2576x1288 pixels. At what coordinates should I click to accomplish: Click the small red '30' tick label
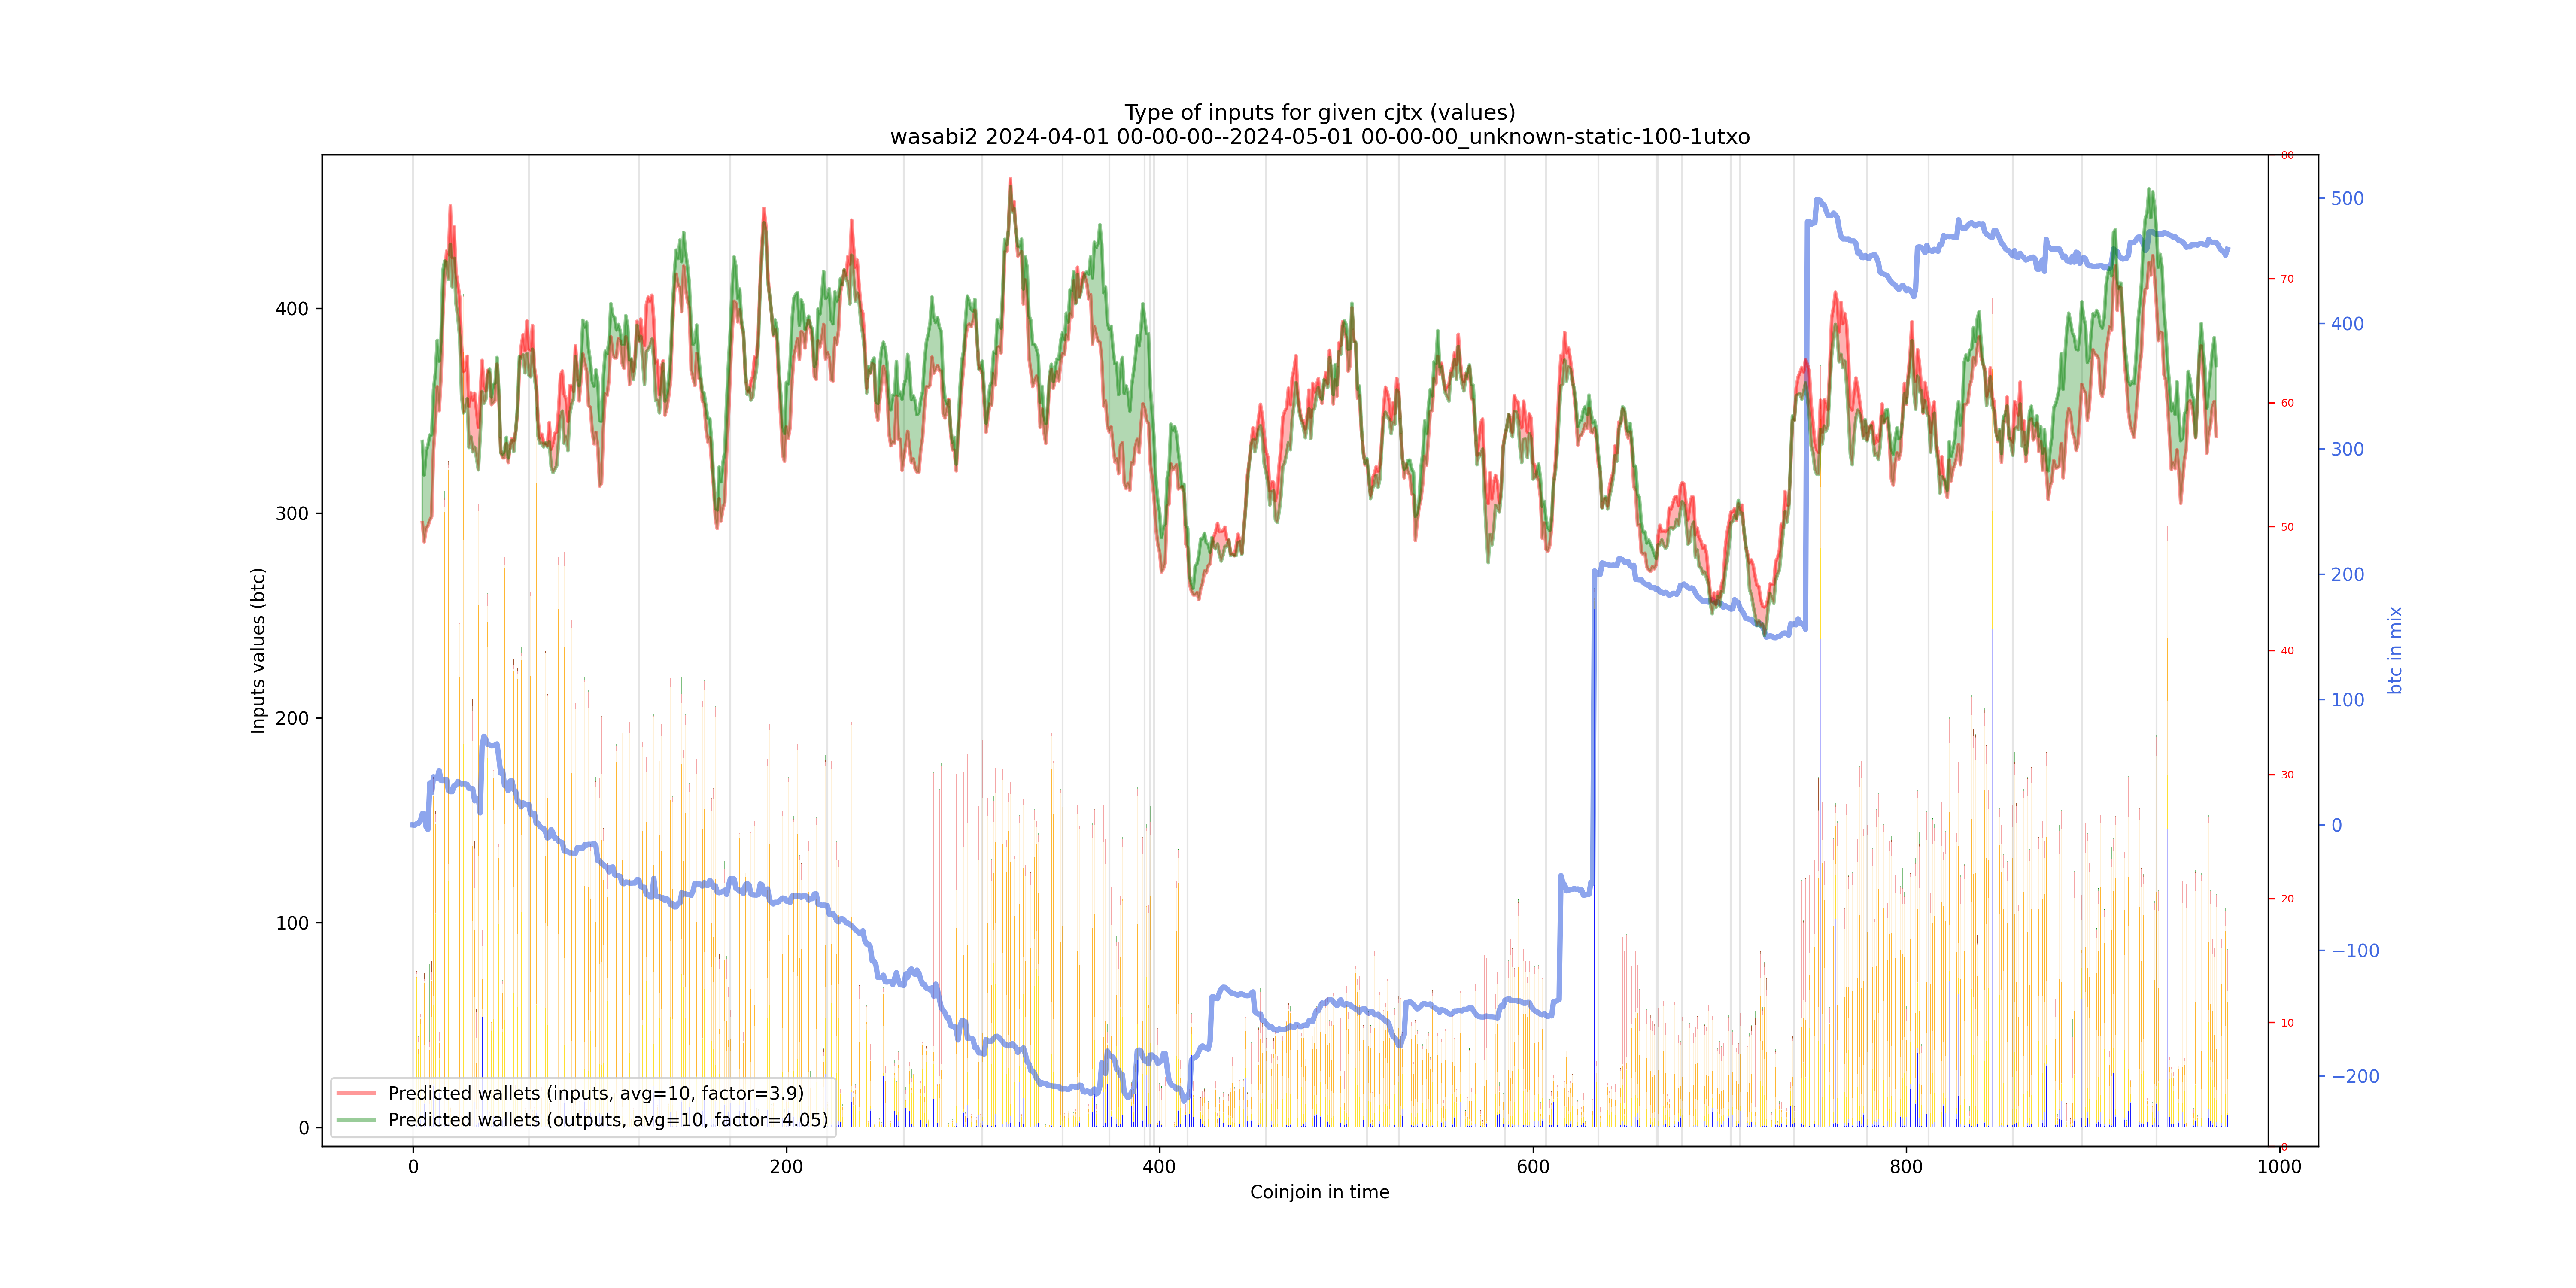pyautogui.click(x=2287, y=775)
